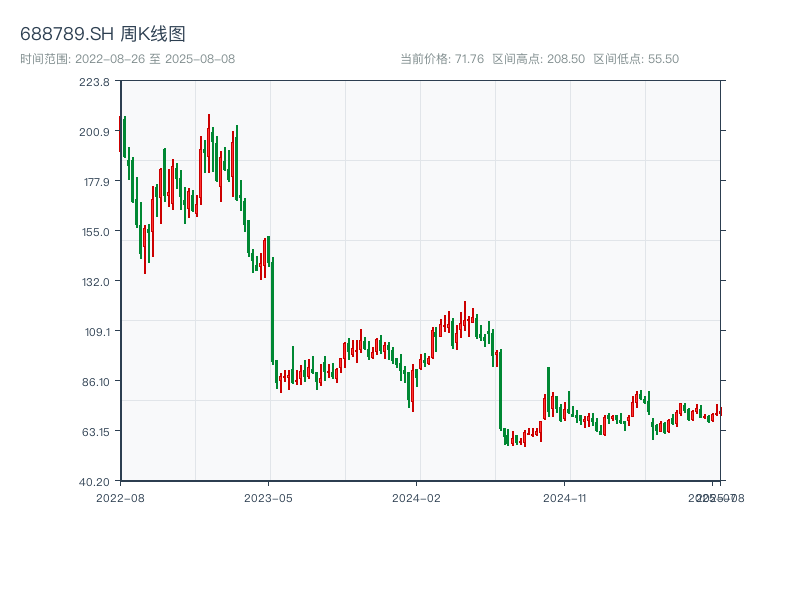Select the 2024-11 x-axis date label
Viewport: 800px width, 600px height.
[566, 497]
